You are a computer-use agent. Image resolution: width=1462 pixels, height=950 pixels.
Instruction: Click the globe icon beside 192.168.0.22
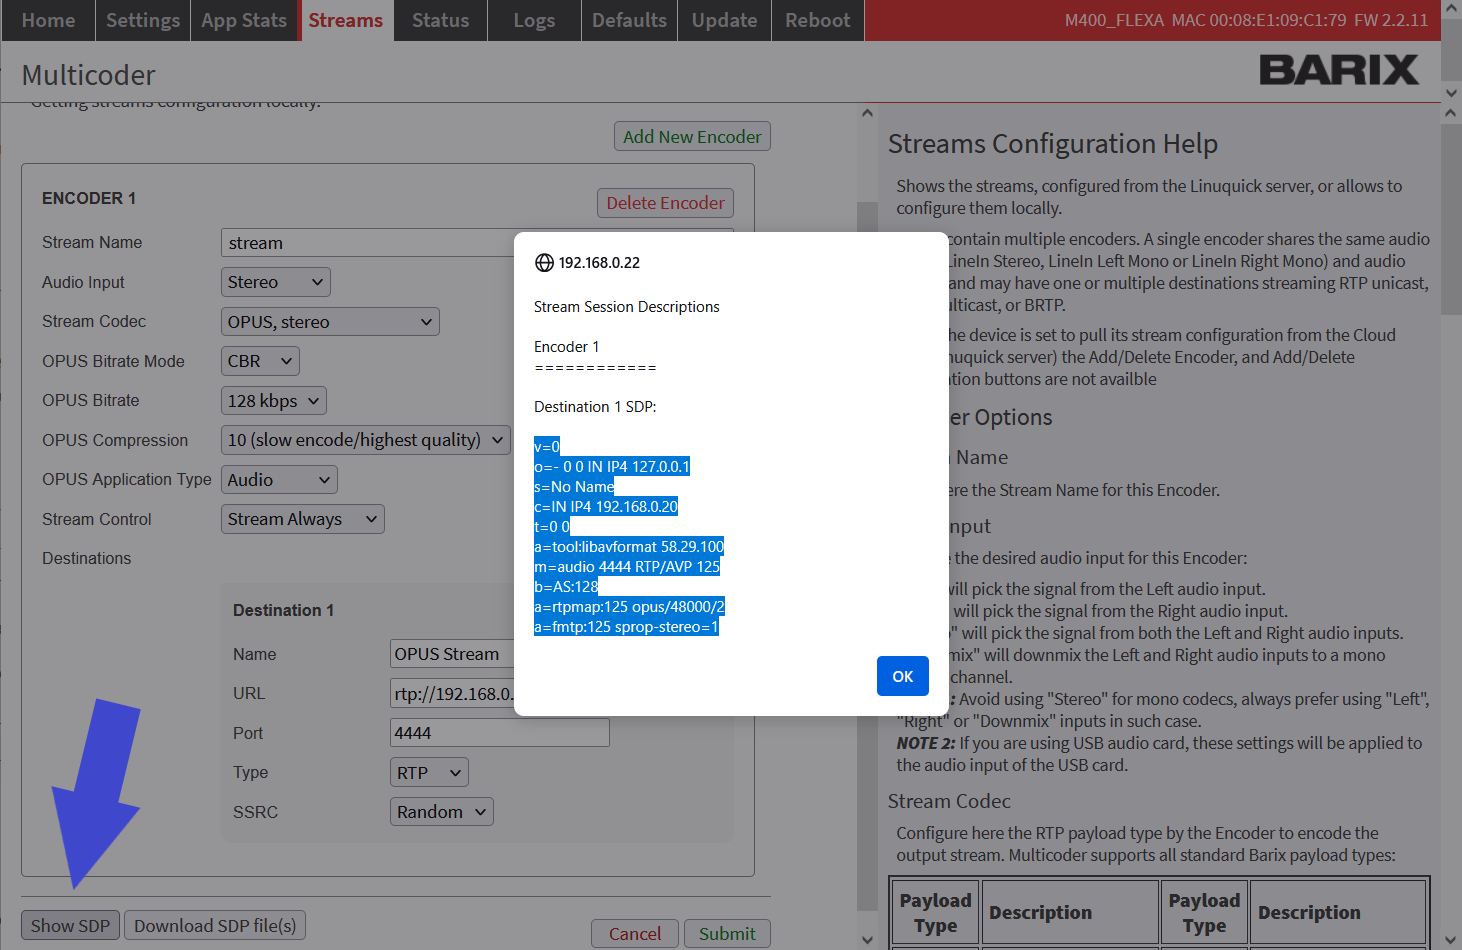(x=544, y=263)
